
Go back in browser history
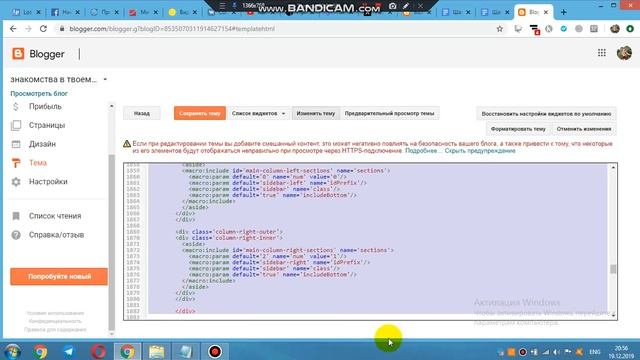(x=13, y=29)
